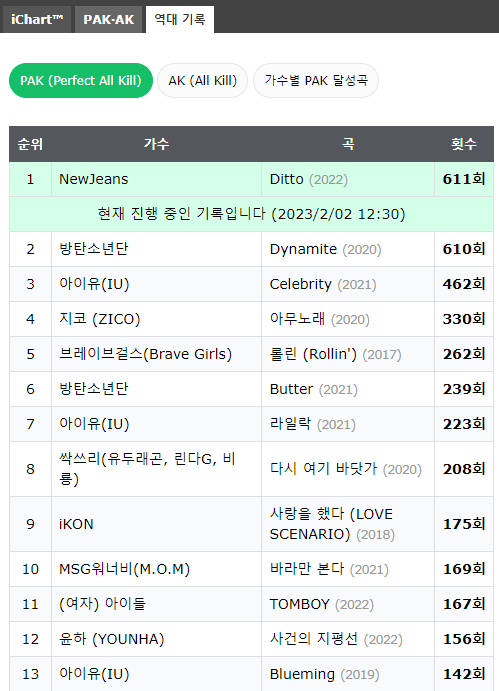This screenshot has width=499, height=691.
Task: Click the 330회 count cell
Action: point(464,319)
